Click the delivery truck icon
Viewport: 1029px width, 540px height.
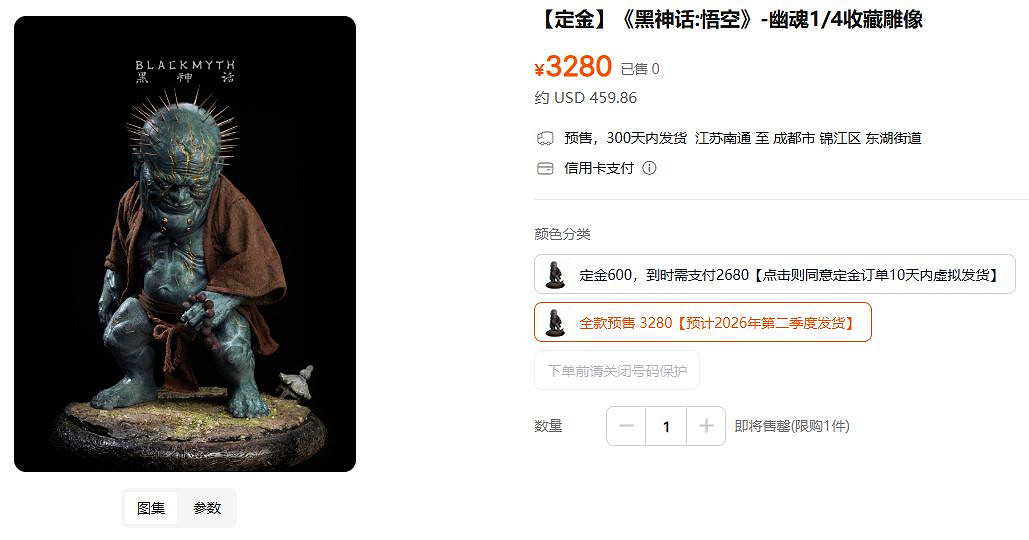click(545, 138)
